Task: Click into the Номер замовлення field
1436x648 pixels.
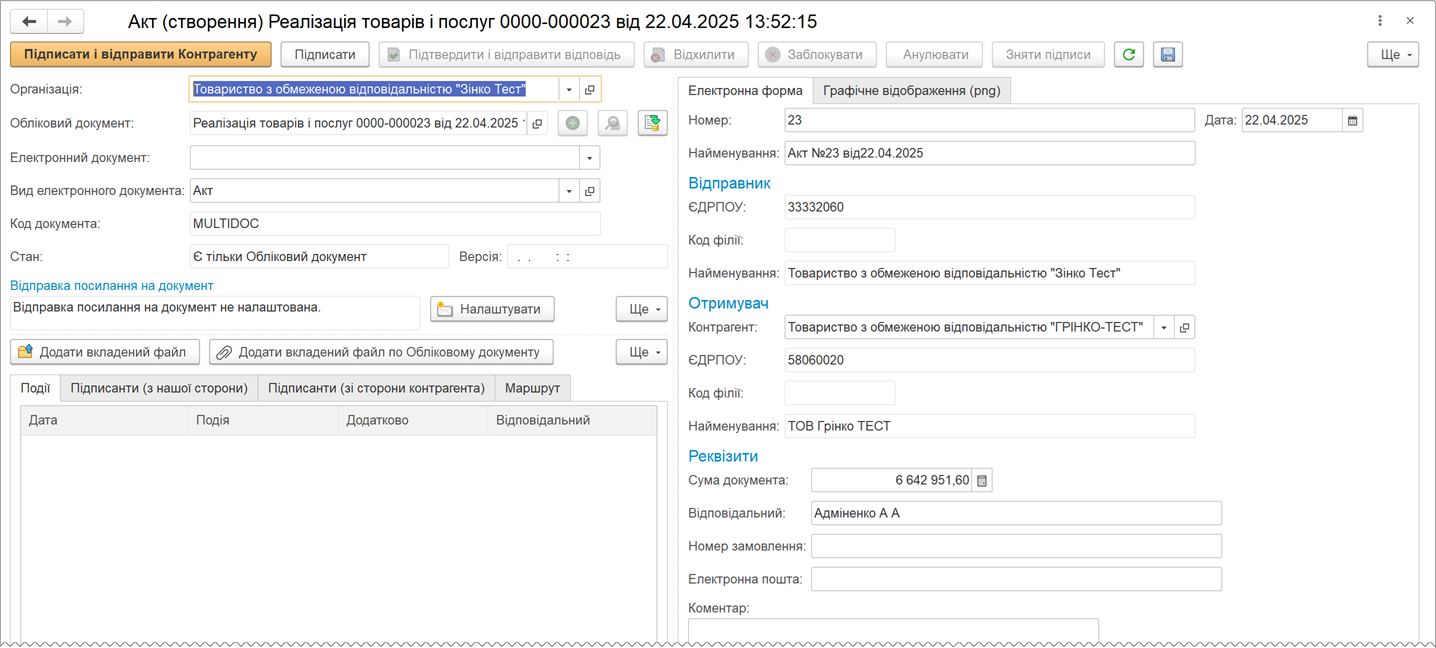Action: 1016,546
